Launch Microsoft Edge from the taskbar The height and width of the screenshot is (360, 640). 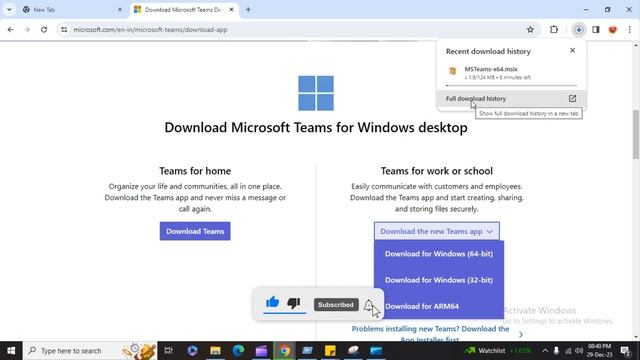click(238, 351)
